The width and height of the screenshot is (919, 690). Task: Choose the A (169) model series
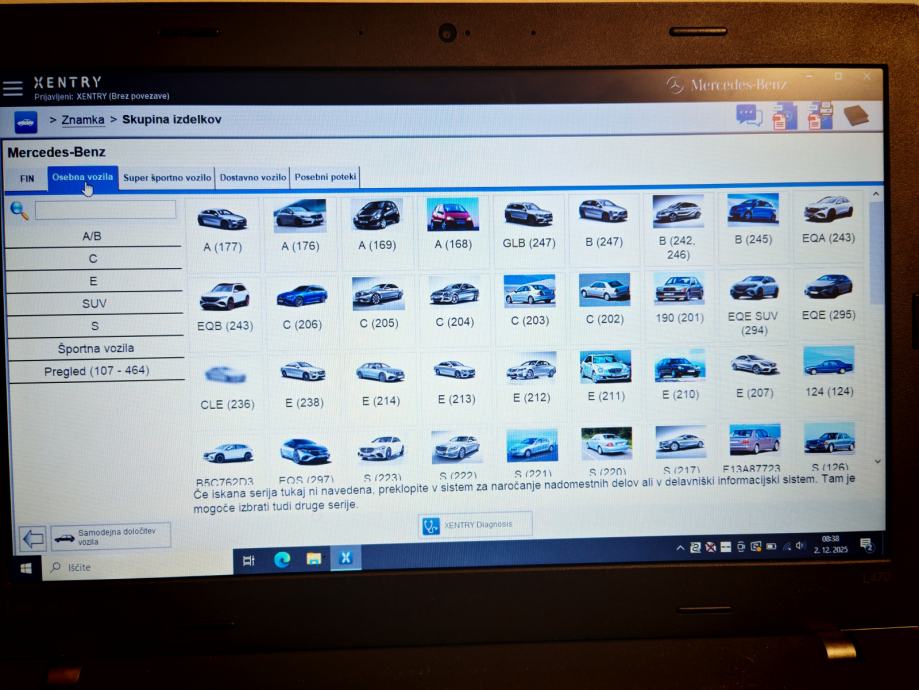tap(377, 225)
